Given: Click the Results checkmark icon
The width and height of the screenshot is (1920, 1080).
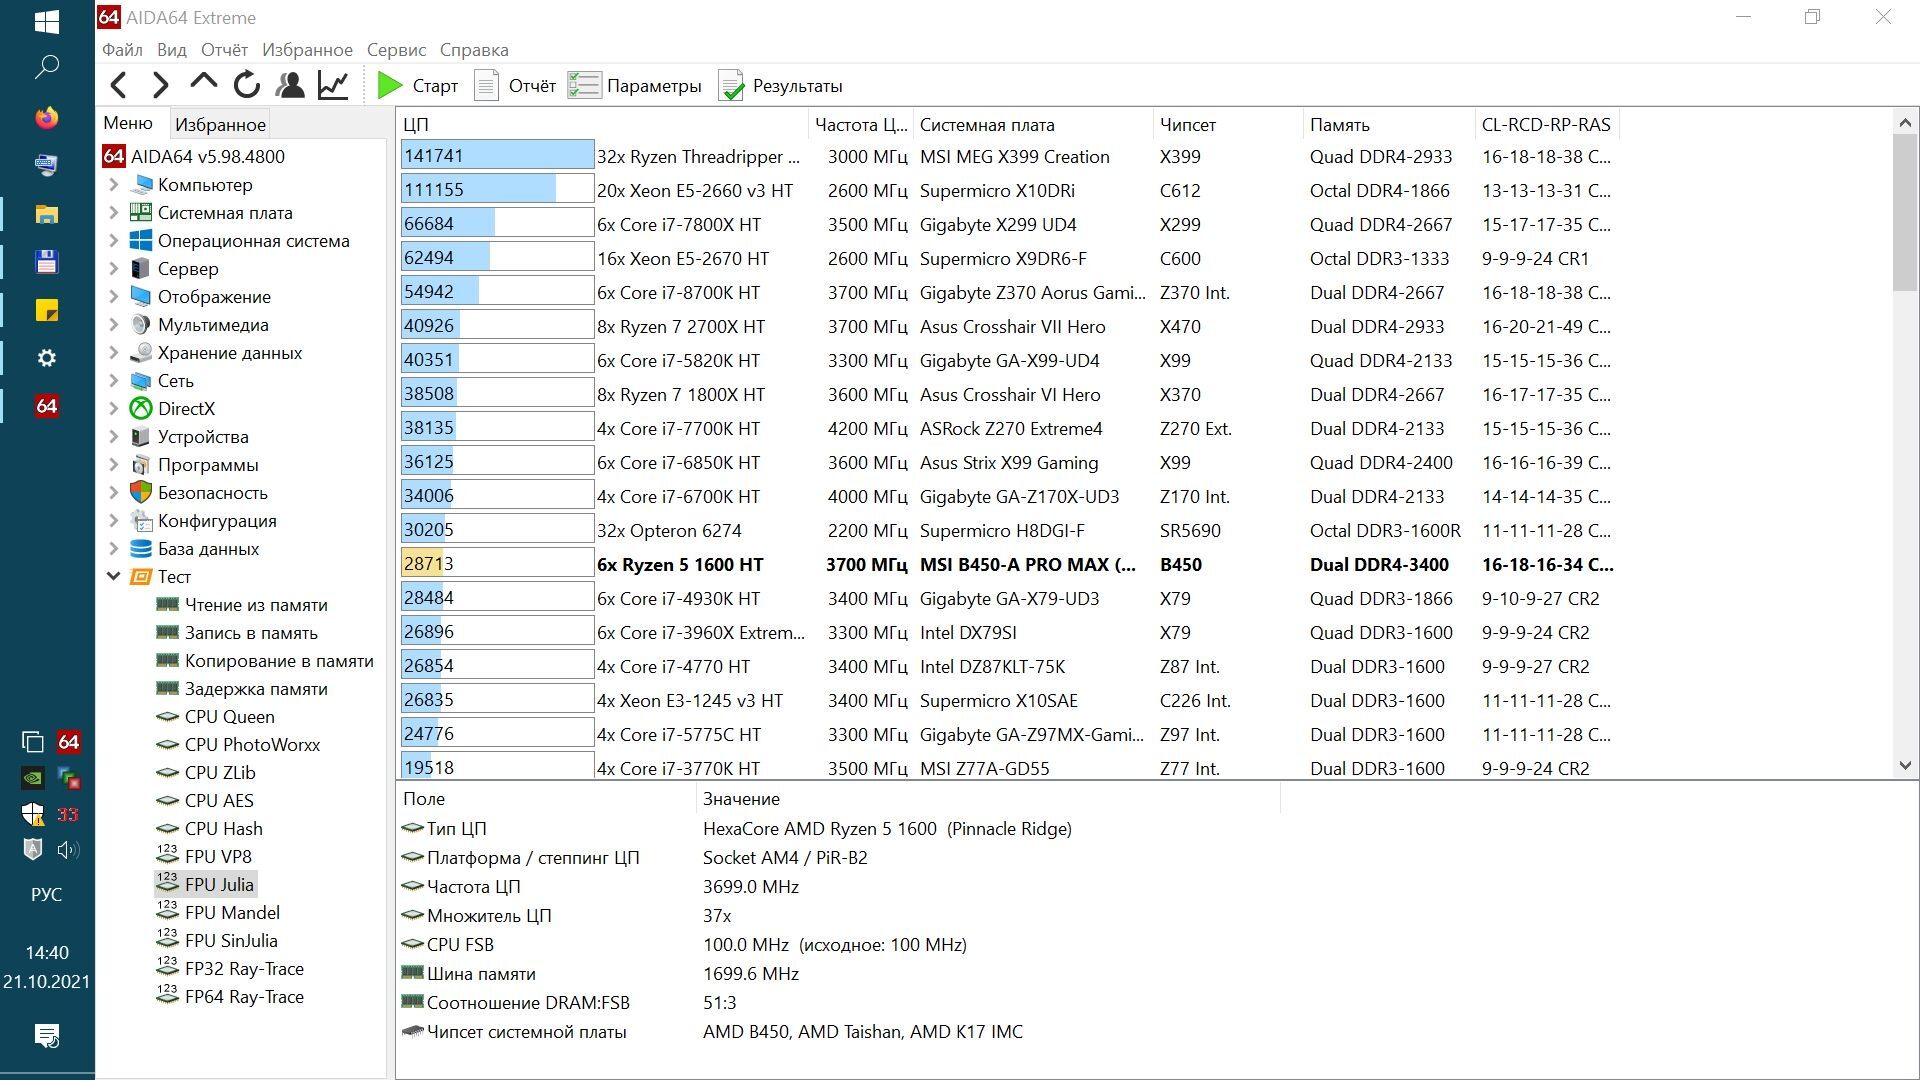Looking at the screenshot, I should tap(732, 86).
